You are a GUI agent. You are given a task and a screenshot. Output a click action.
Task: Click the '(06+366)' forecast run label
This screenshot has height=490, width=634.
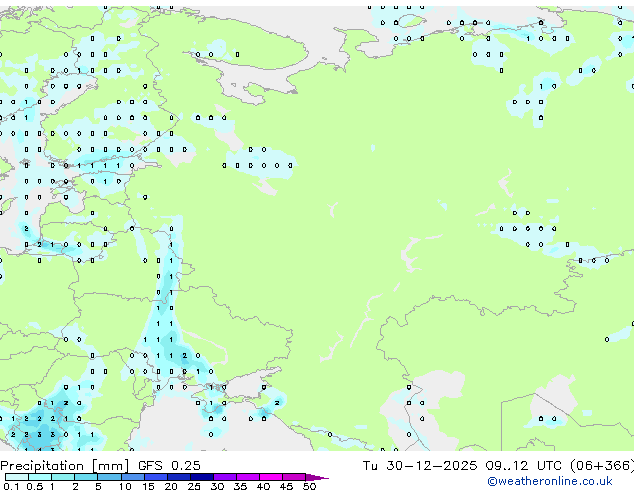pyautogui.click(x=602, y=466)
